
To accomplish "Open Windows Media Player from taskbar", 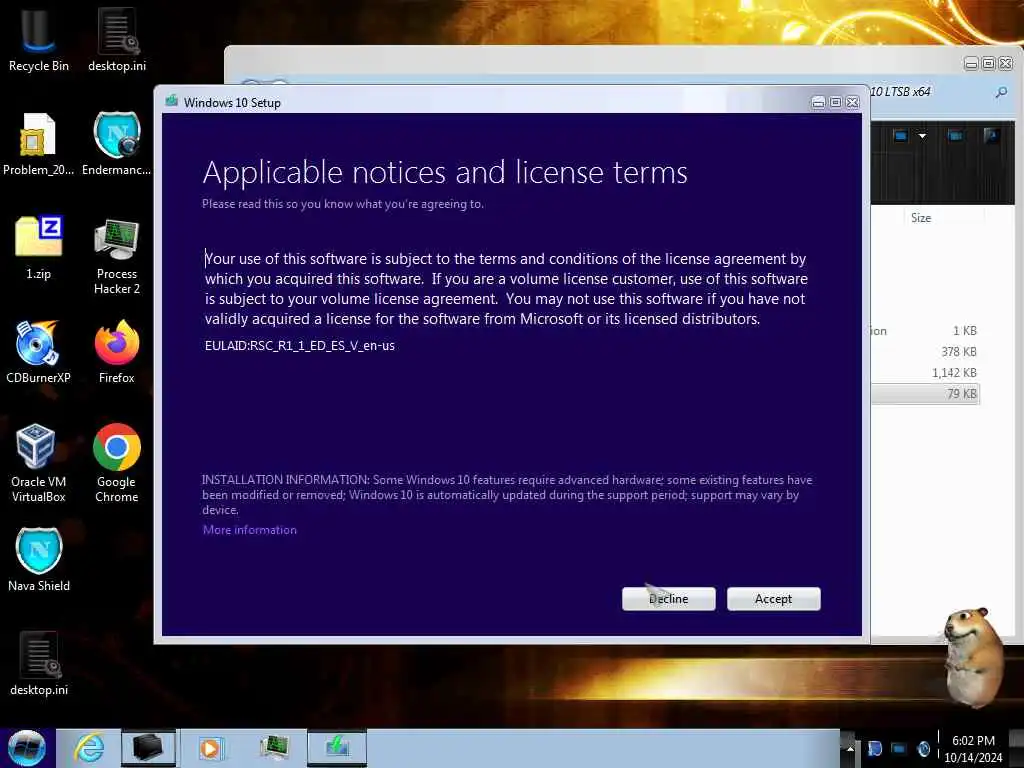I will click(x=210, y=748).
